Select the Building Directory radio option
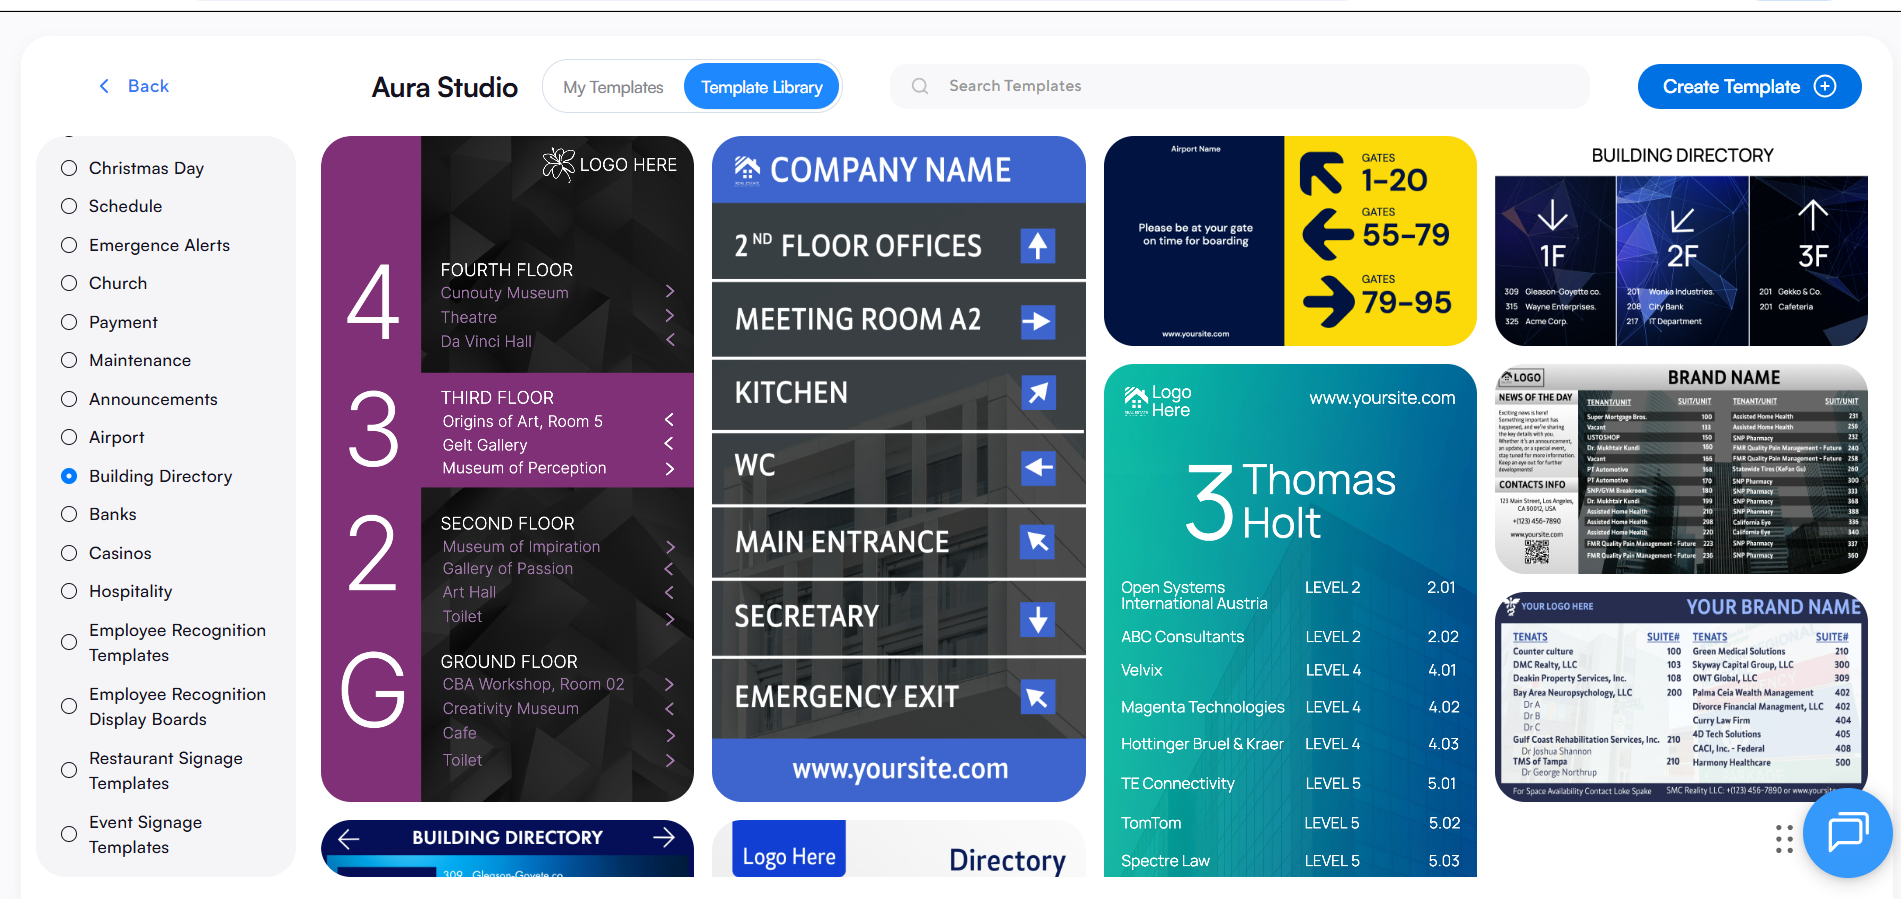 [x=69, y=476]
